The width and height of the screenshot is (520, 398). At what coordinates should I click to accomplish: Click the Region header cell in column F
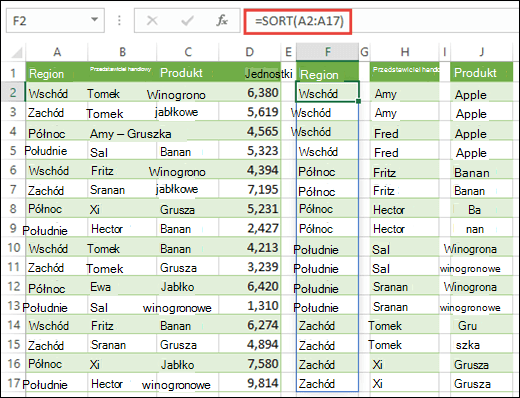[328, 73]
